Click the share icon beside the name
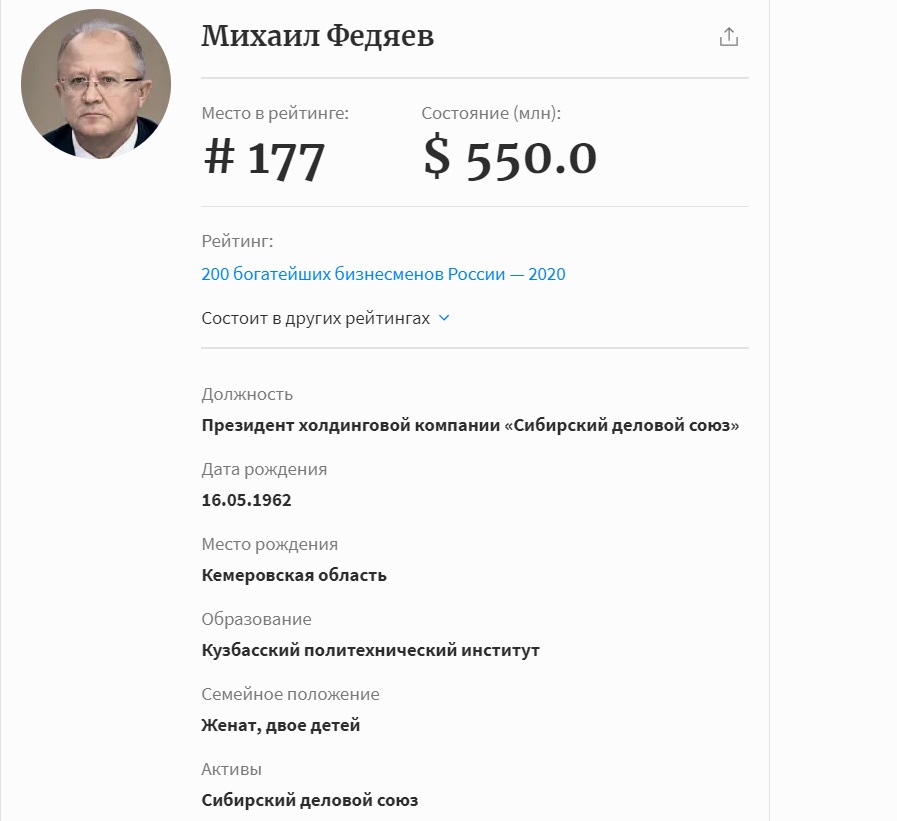The image size is (897, 821). tap(729, 37)
